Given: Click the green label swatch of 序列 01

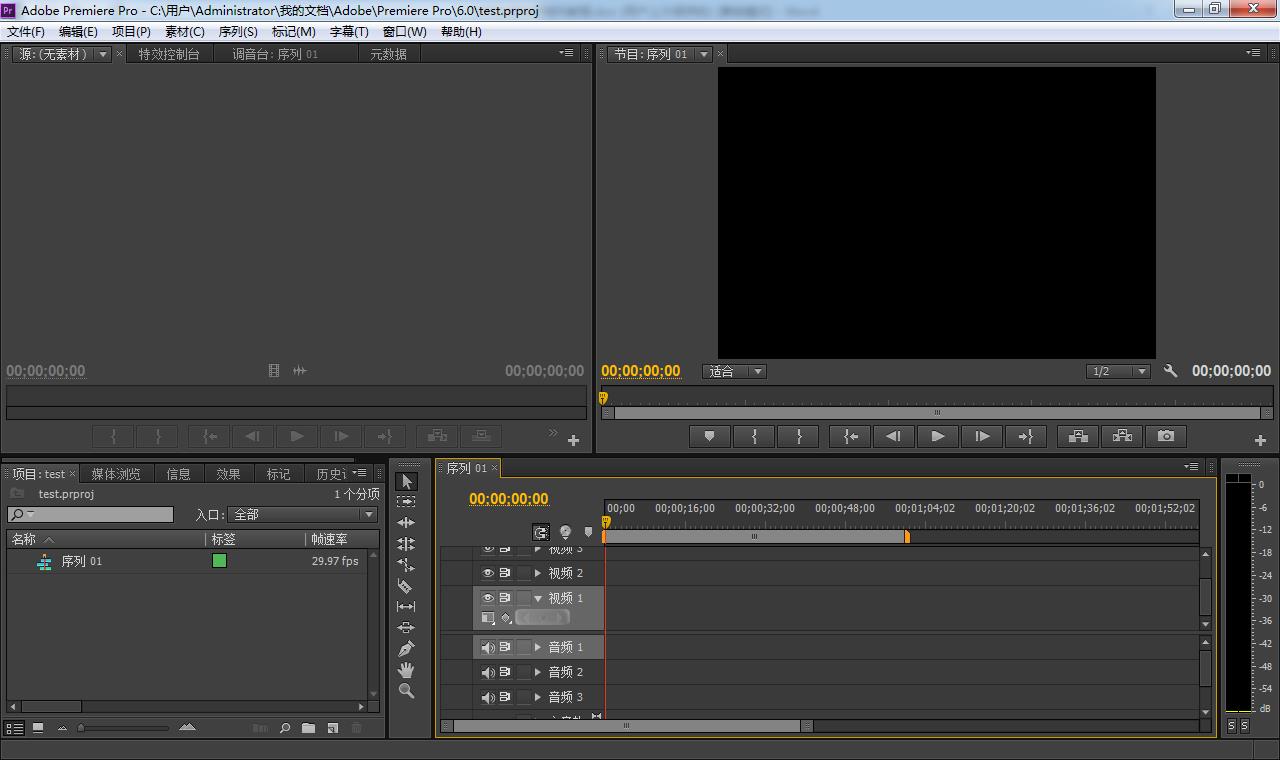Looking at the screenshot, I should click(219, 561).
